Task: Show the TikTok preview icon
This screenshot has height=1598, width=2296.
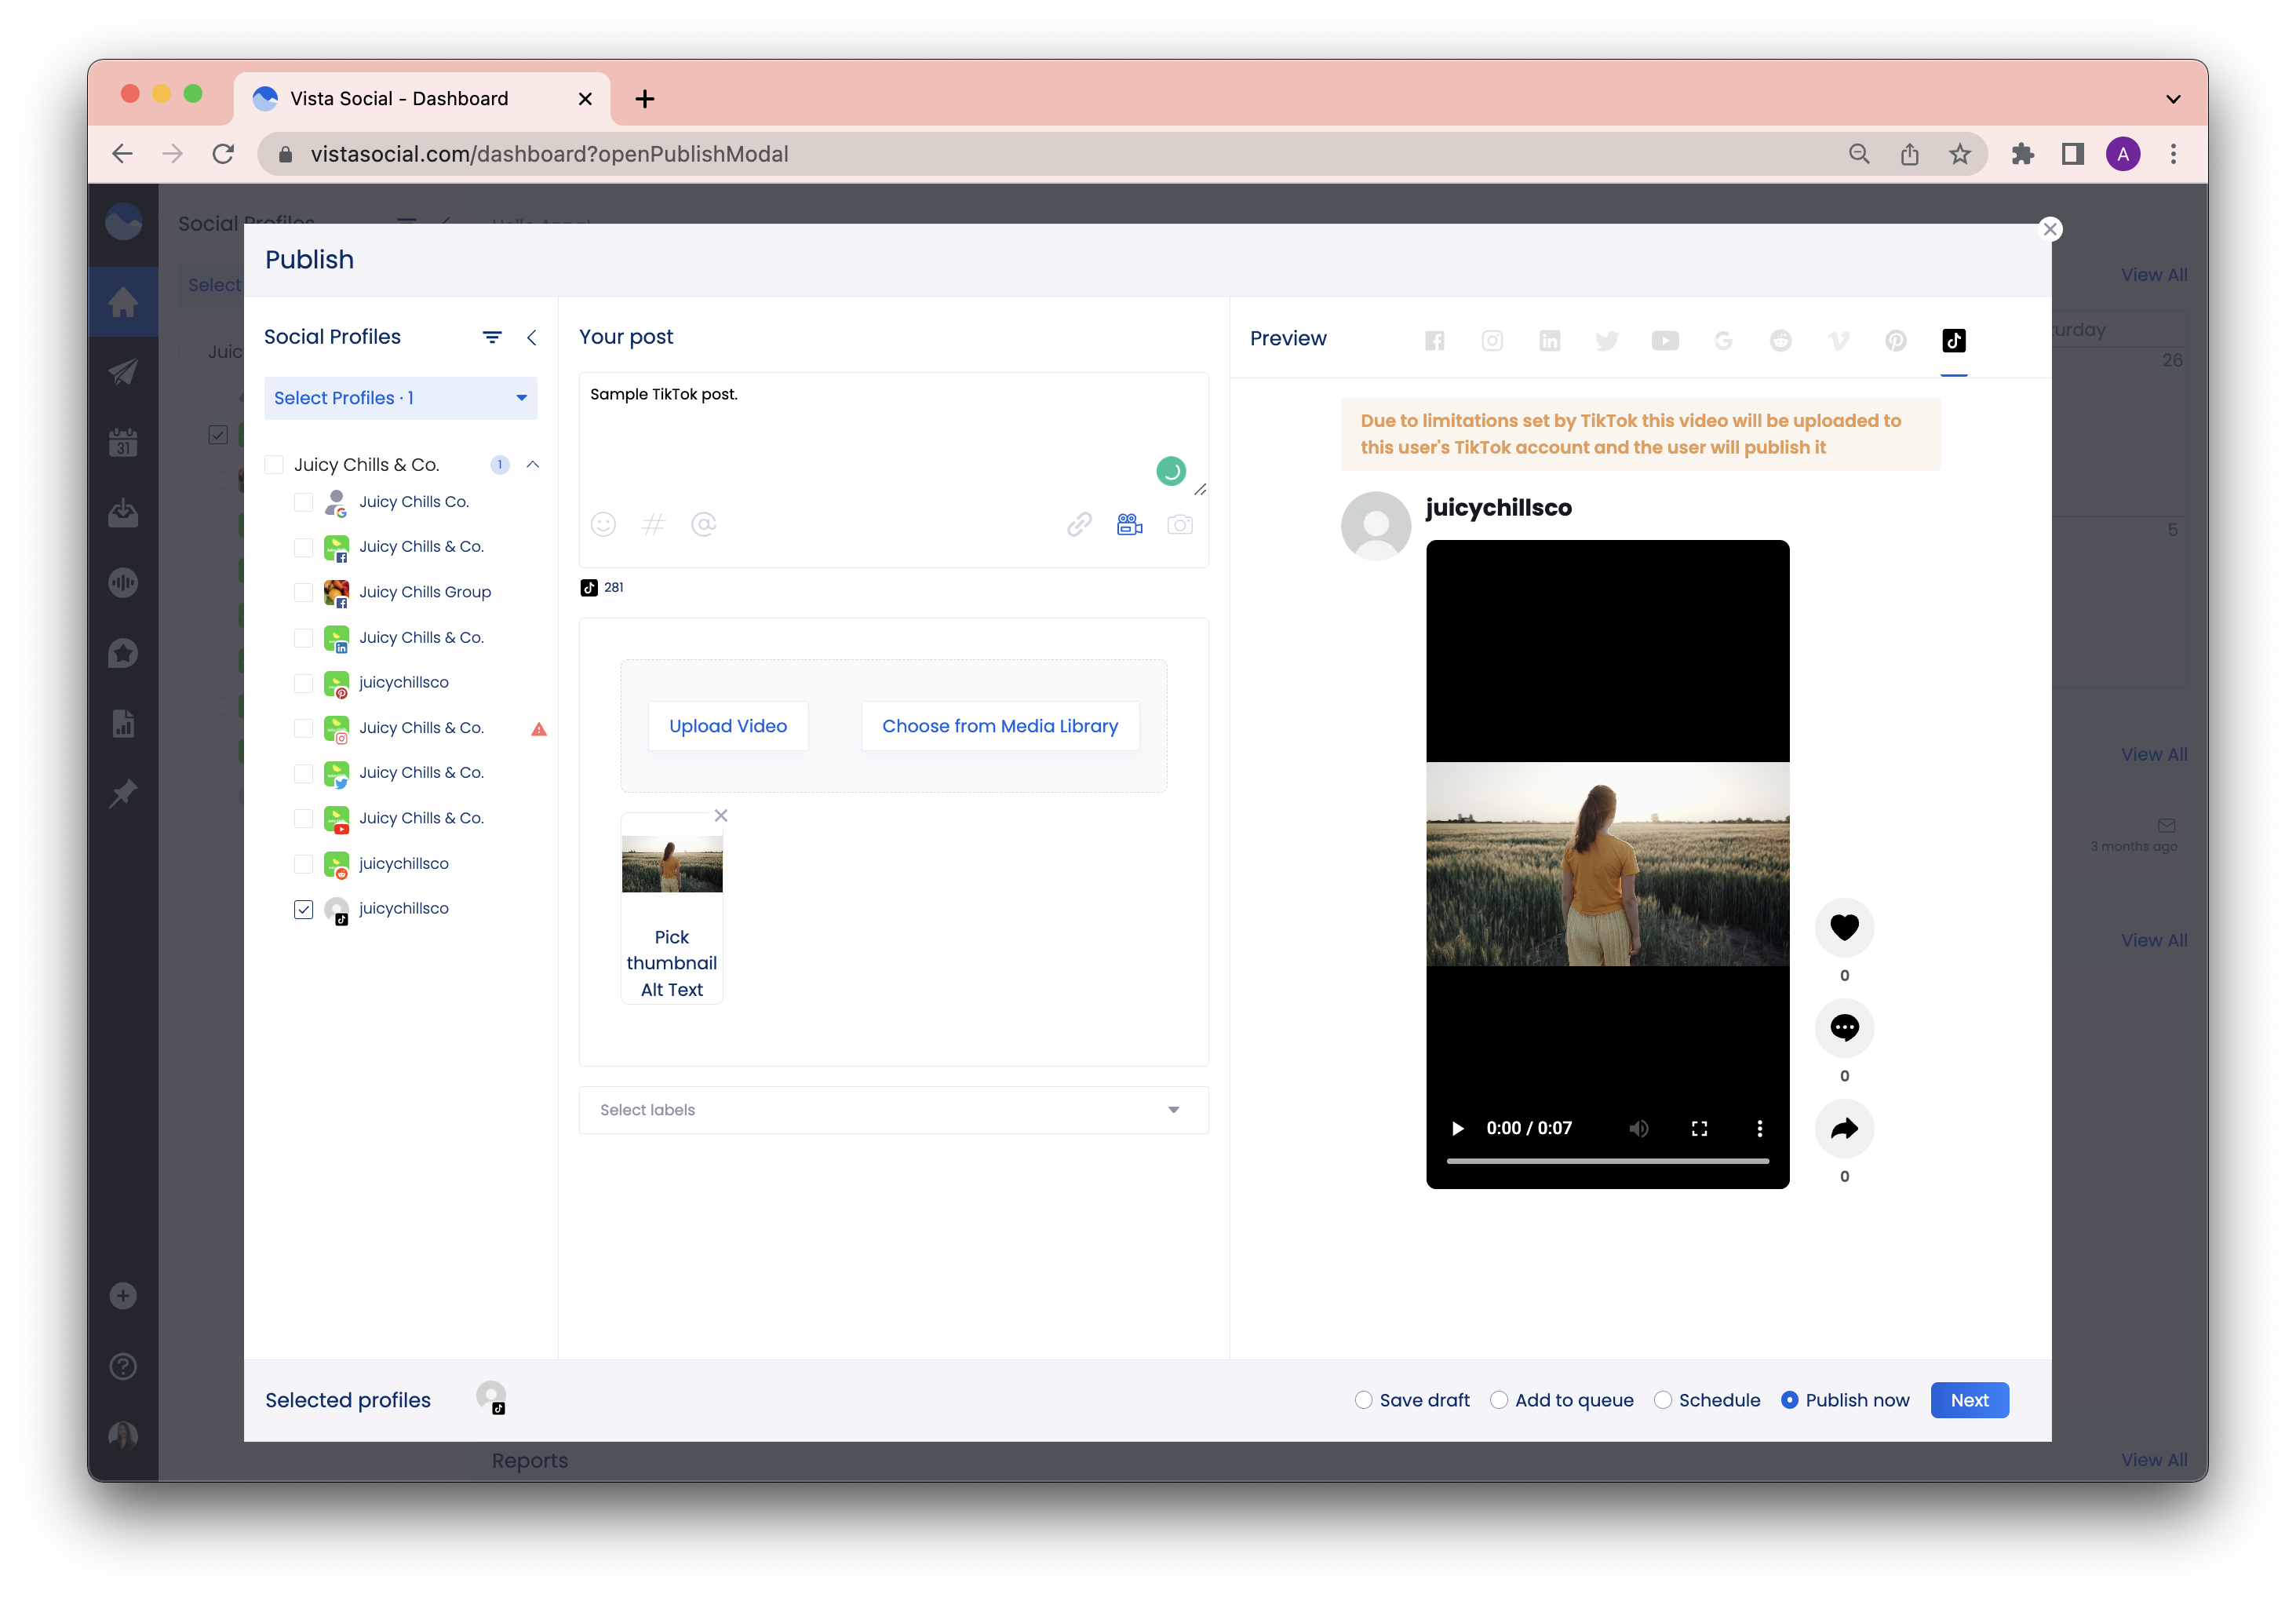Action: (x=1953, y=340)
